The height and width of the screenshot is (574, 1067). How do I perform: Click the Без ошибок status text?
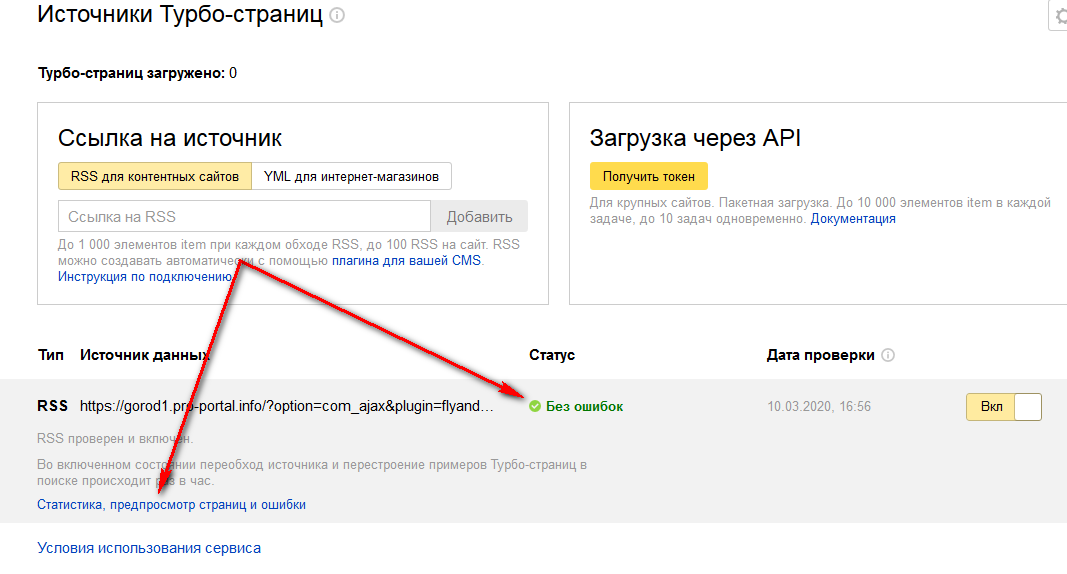click(584, 406)
